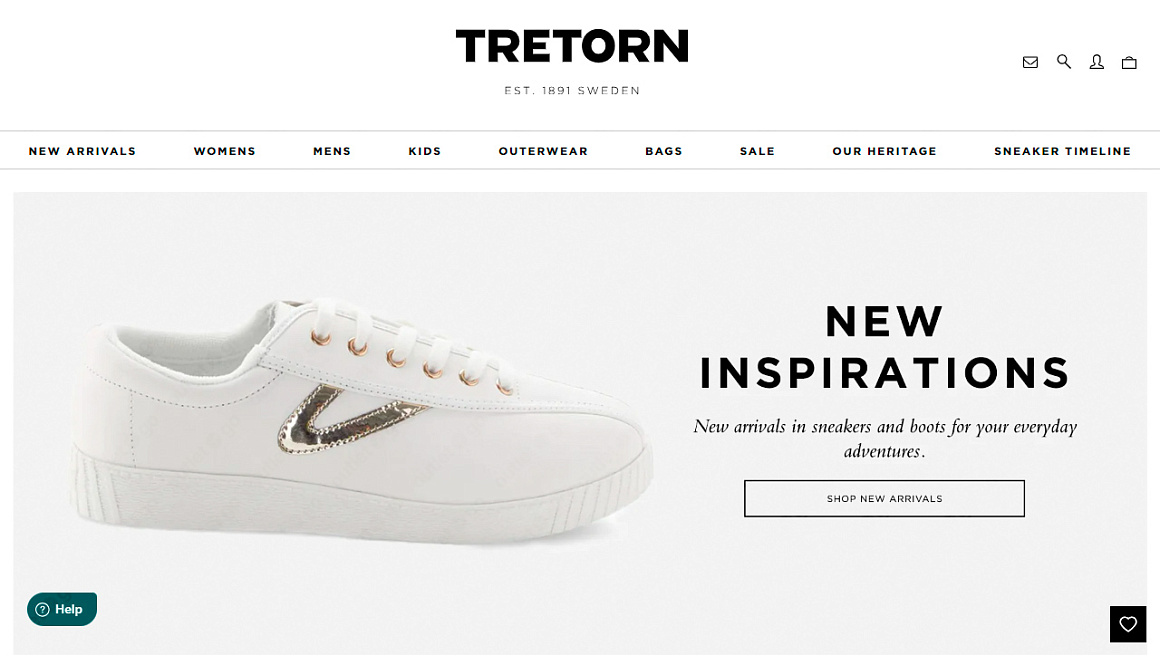Browse the Kids category
Screen dimensions: 1160x656
425,151
